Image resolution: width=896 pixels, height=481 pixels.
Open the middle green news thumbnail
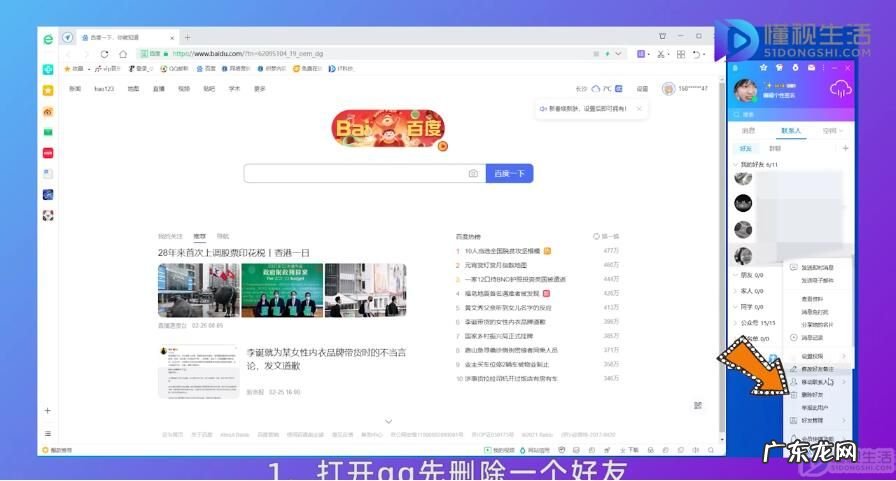coord(282,290)
